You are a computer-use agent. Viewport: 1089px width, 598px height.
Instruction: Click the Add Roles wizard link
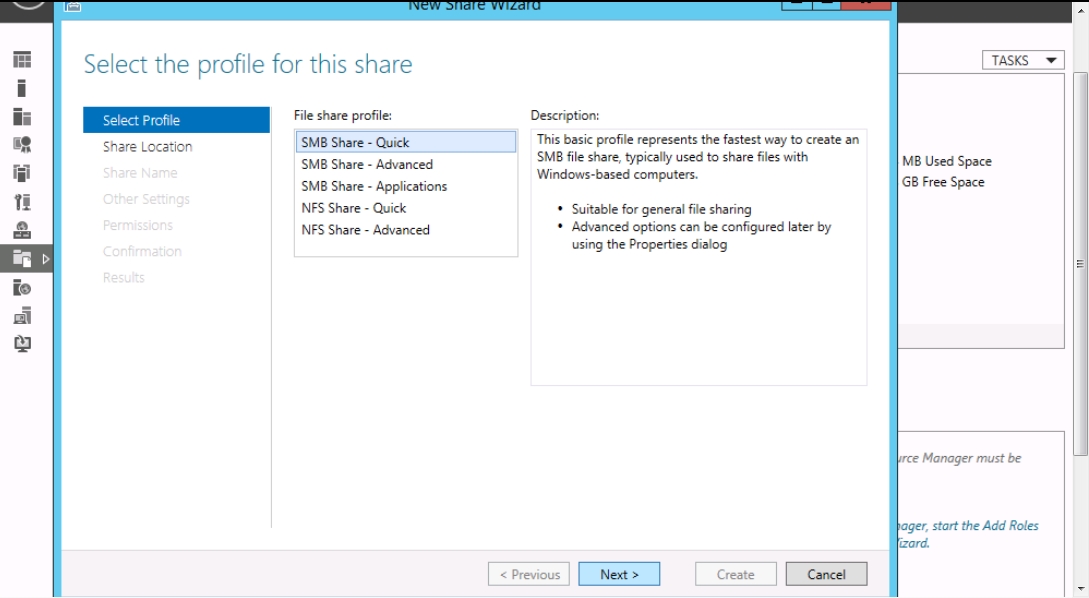click(968, 534)
